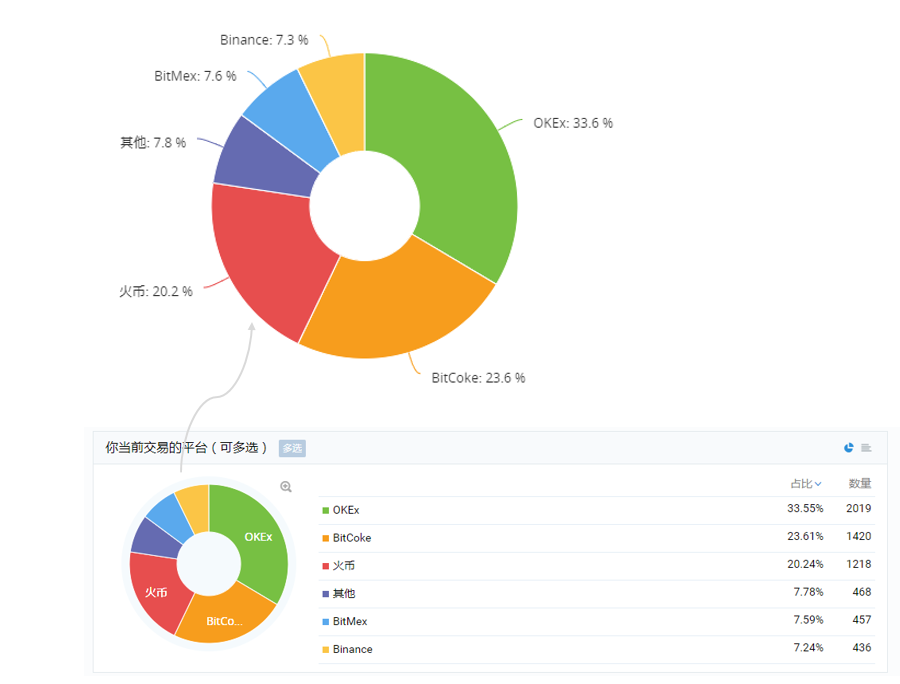Image resolution: width=900 pixels, height=684 pixels.
Task: Click the count value 1218
Action: click(x=859, y=564)
